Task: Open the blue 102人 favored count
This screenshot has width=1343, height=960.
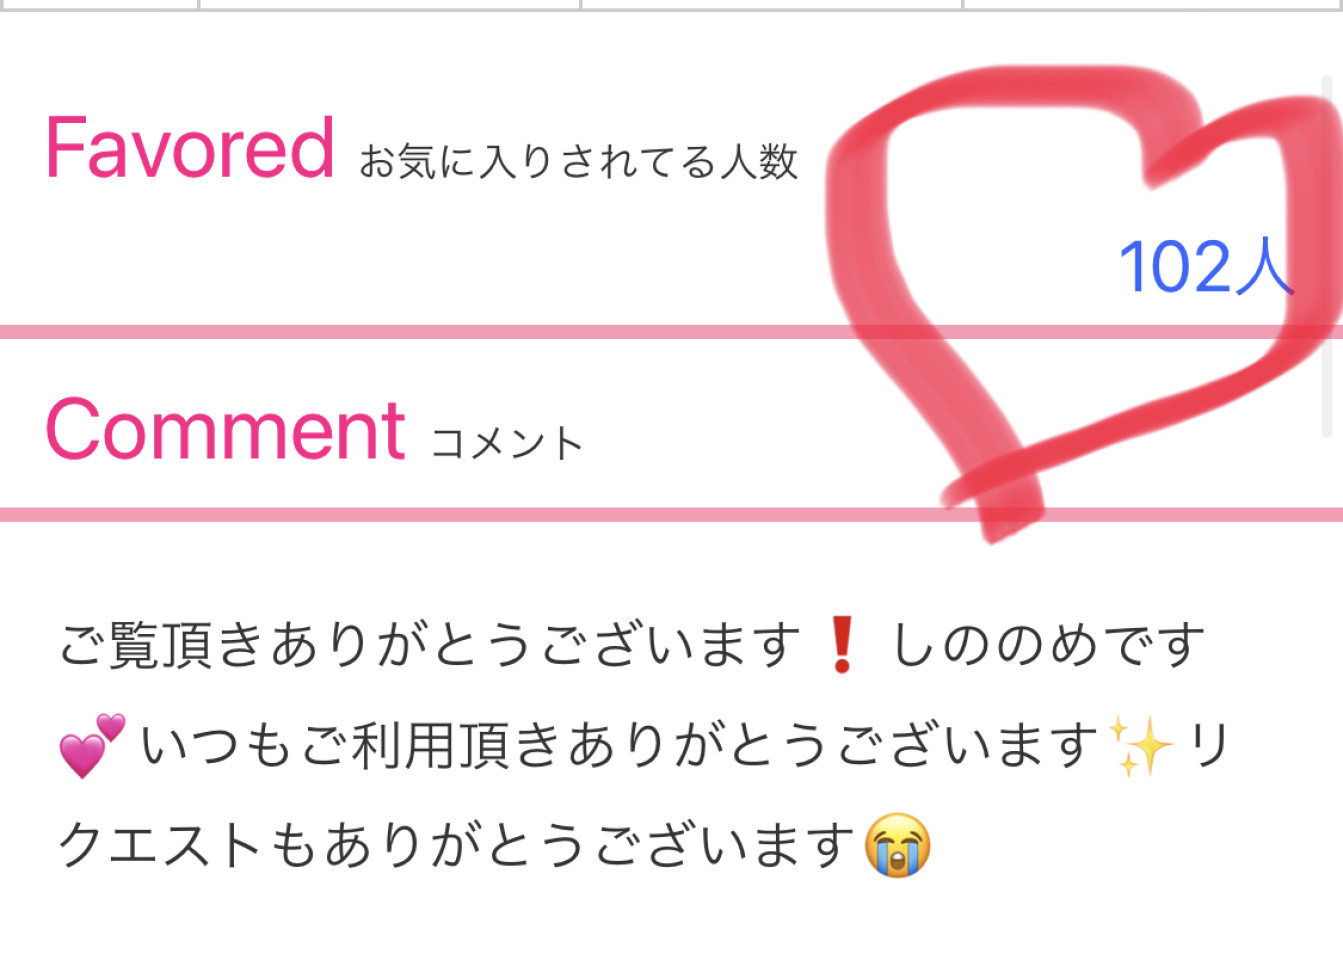Action: pyautogui.click(x=1206, y=267)
